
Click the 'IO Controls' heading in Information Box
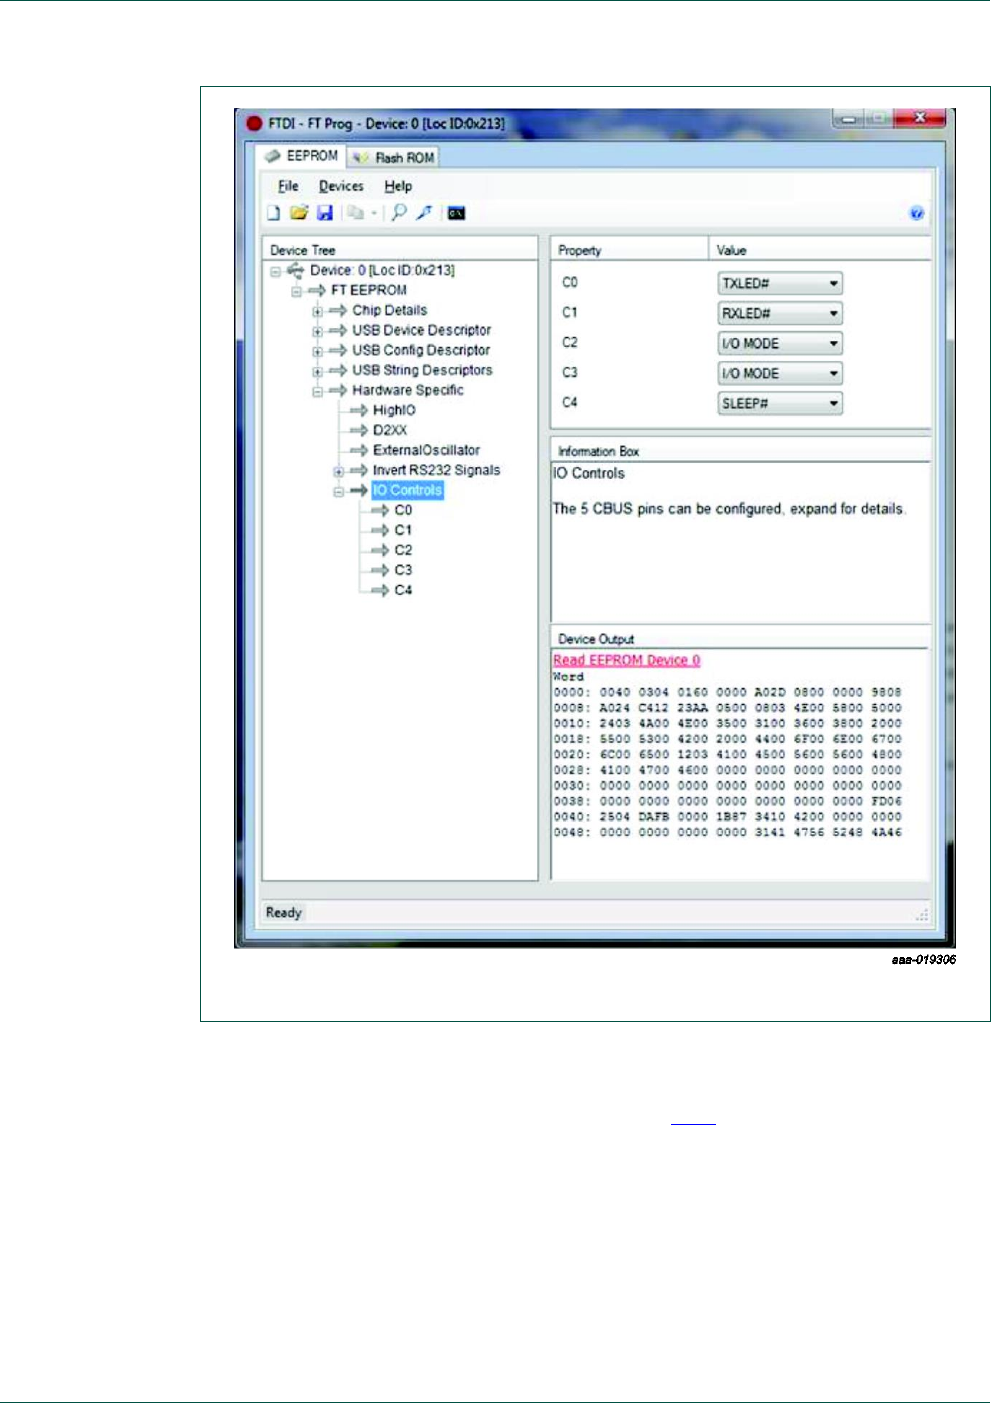(589, 473)
